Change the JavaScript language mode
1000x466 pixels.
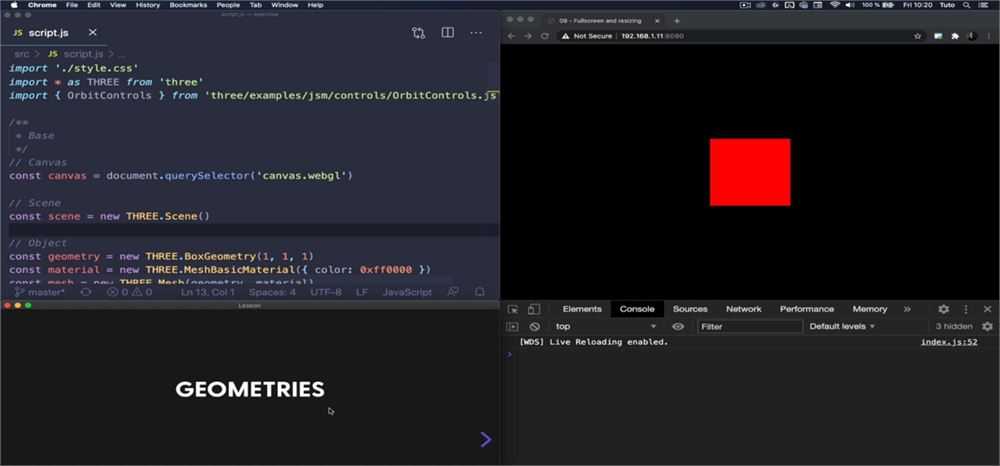pyautogui.click(x=407, y=292)
